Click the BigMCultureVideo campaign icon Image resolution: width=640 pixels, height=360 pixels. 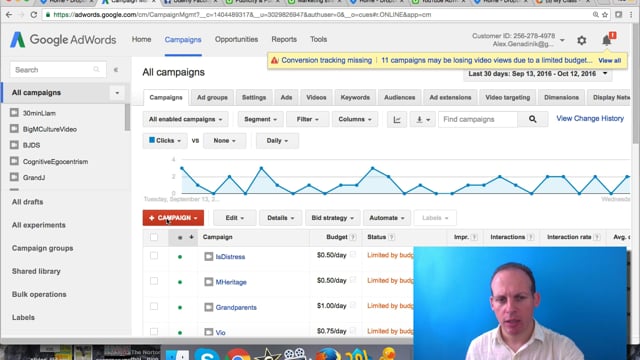click(14, 129)
